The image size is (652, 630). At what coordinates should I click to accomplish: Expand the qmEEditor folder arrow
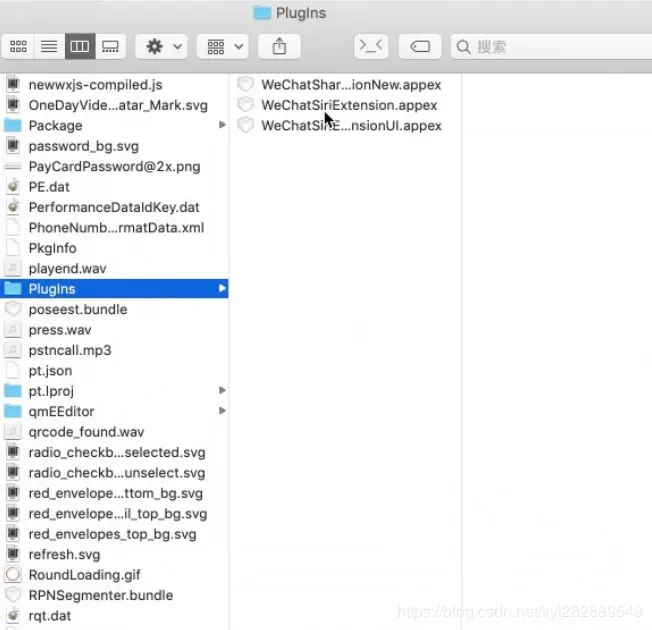pyautogui.click(x=222, y=410)
